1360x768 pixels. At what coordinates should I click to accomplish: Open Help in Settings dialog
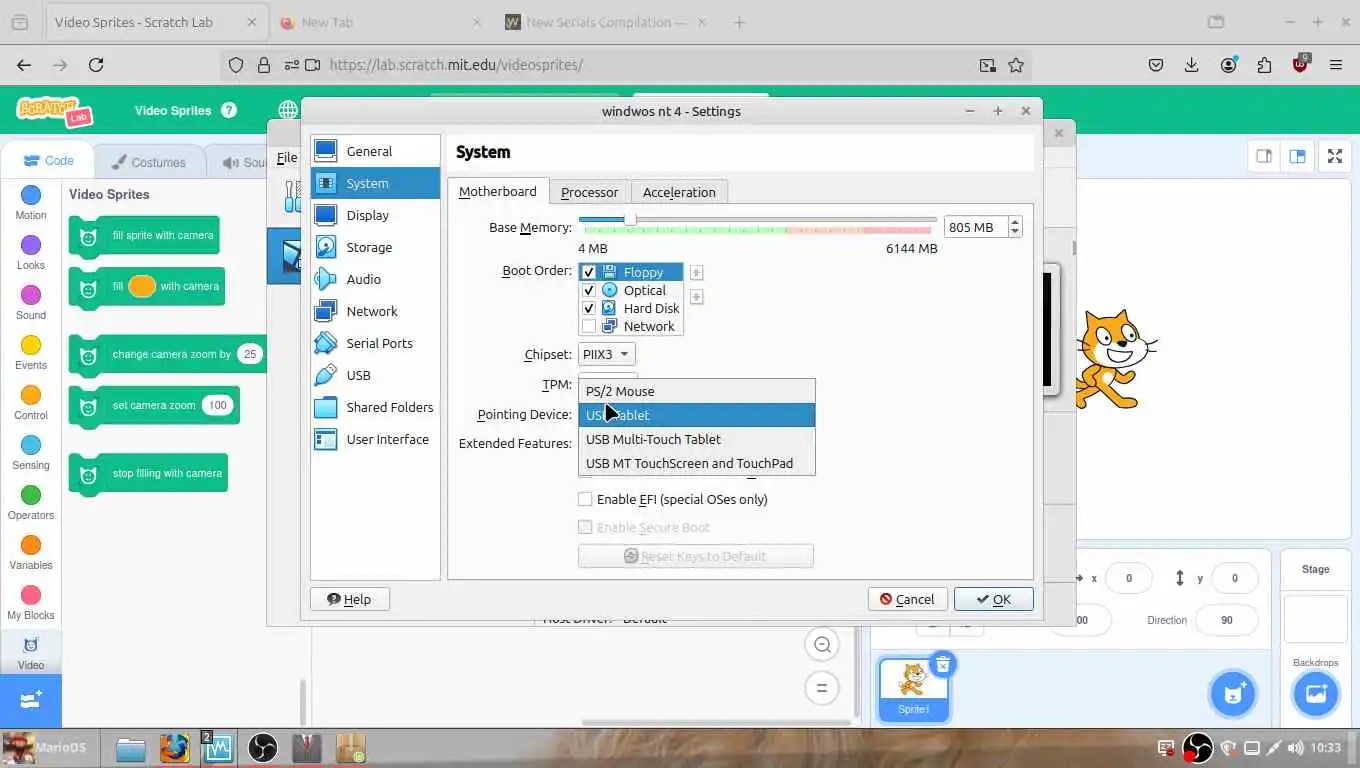(350, 599)
